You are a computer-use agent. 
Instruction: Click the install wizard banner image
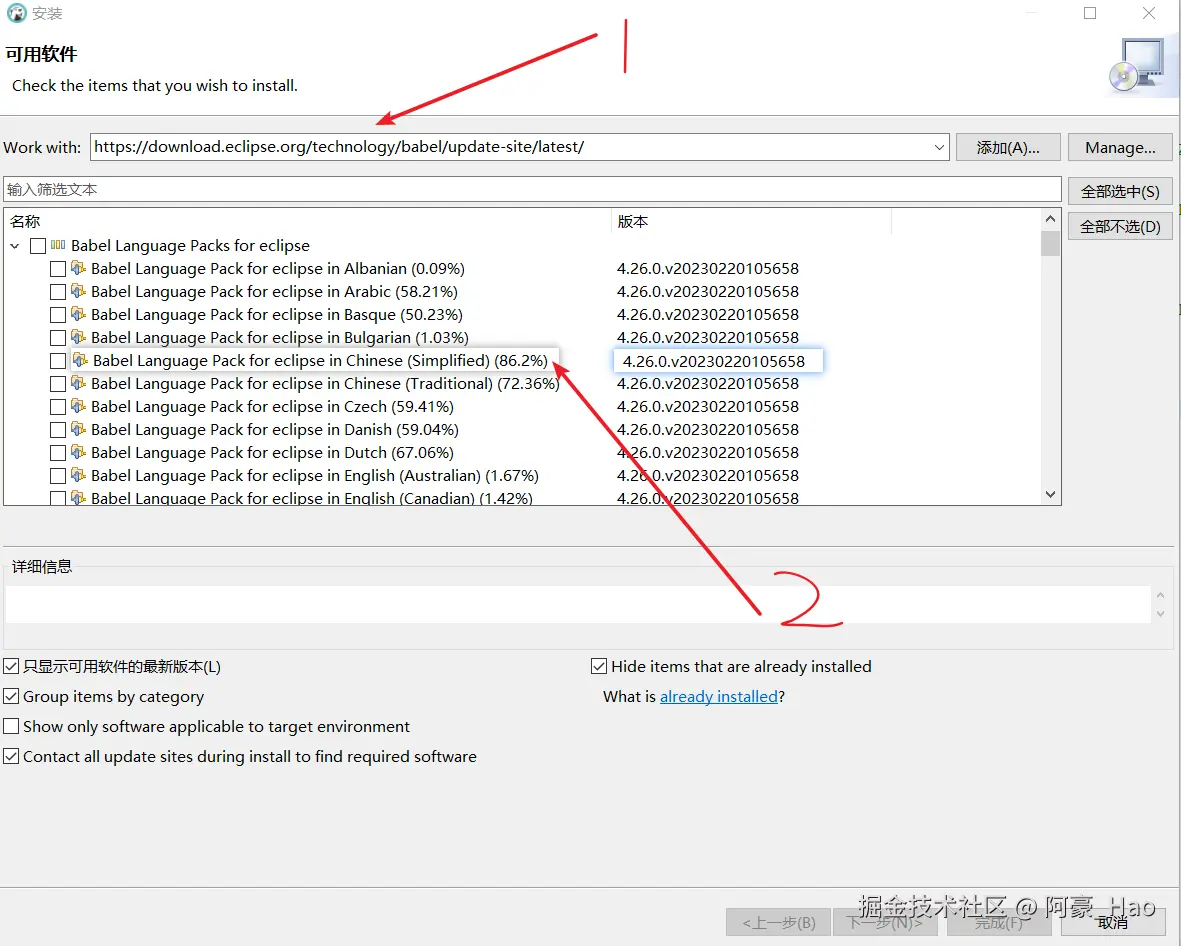pos(1140,66)
